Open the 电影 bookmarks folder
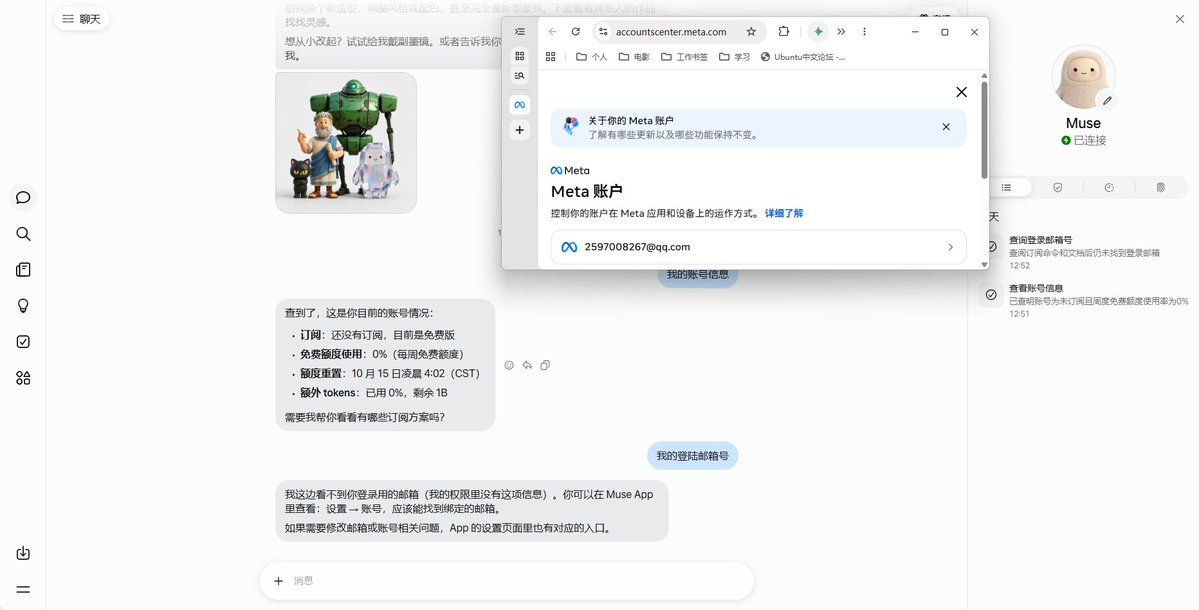This screenshot has height=610, width=1199. [x=634, y=57]
